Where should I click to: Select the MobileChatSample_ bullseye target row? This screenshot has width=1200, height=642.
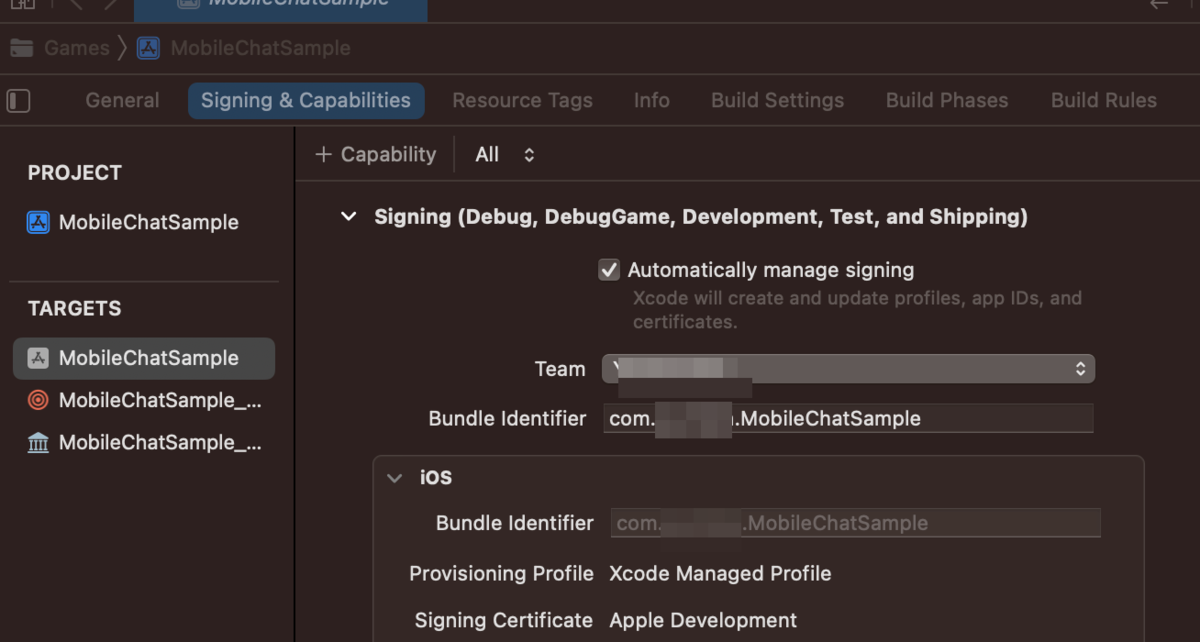(x=144, y=401)
